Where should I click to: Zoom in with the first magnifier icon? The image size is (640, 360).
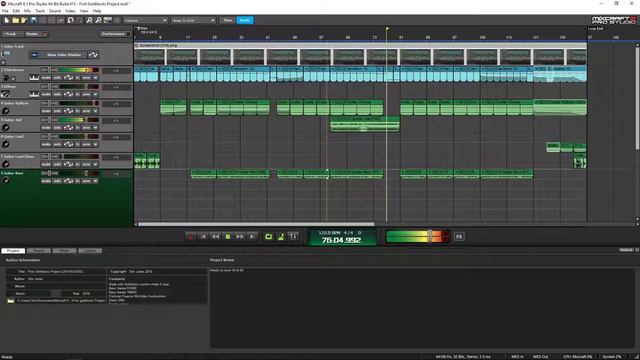pyautogui.click(x=89, y=20)
